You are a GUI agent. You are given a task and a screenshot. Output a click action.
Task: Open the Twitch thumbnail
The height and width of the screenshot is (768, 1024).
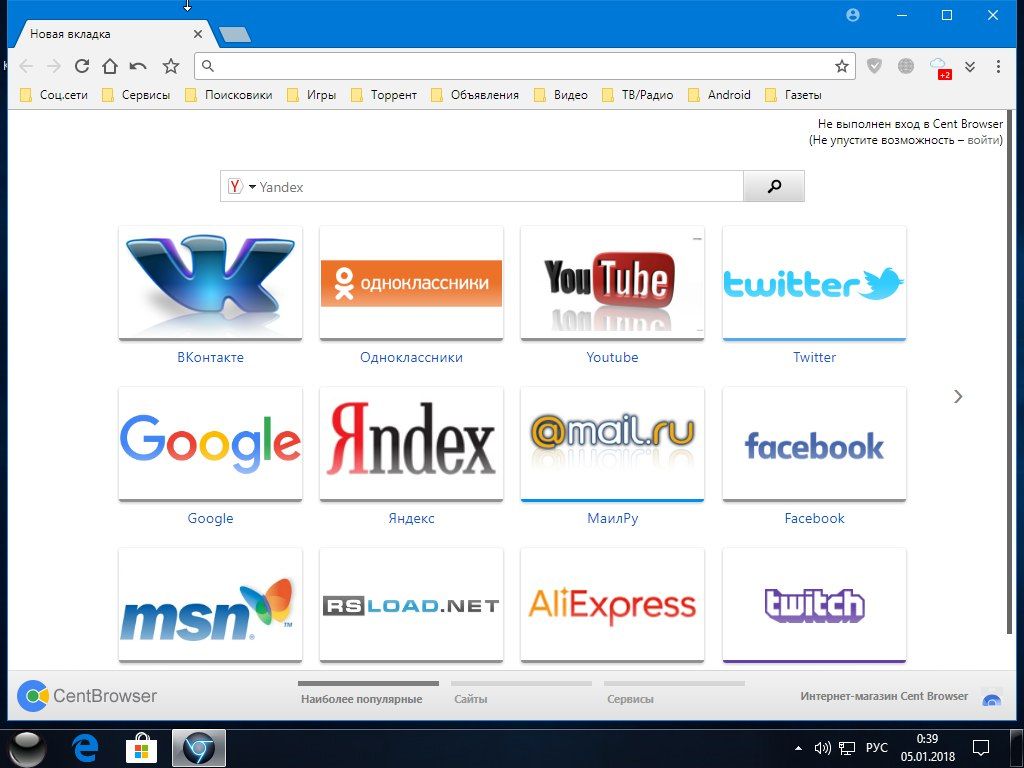tap(814, 605)
